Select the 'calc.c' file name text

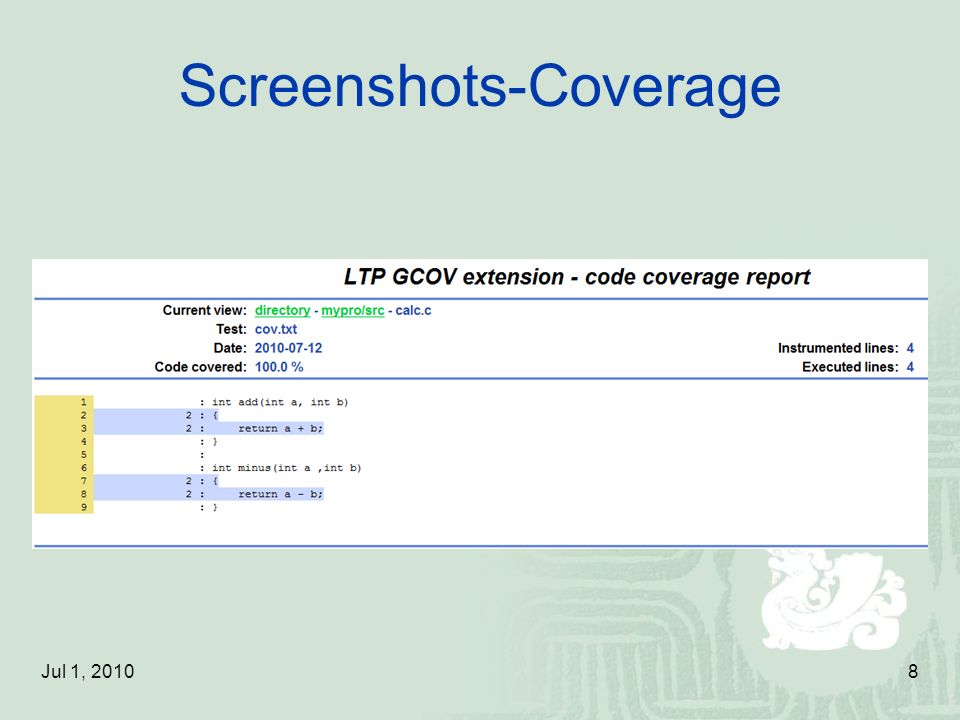tap(413, 310)
